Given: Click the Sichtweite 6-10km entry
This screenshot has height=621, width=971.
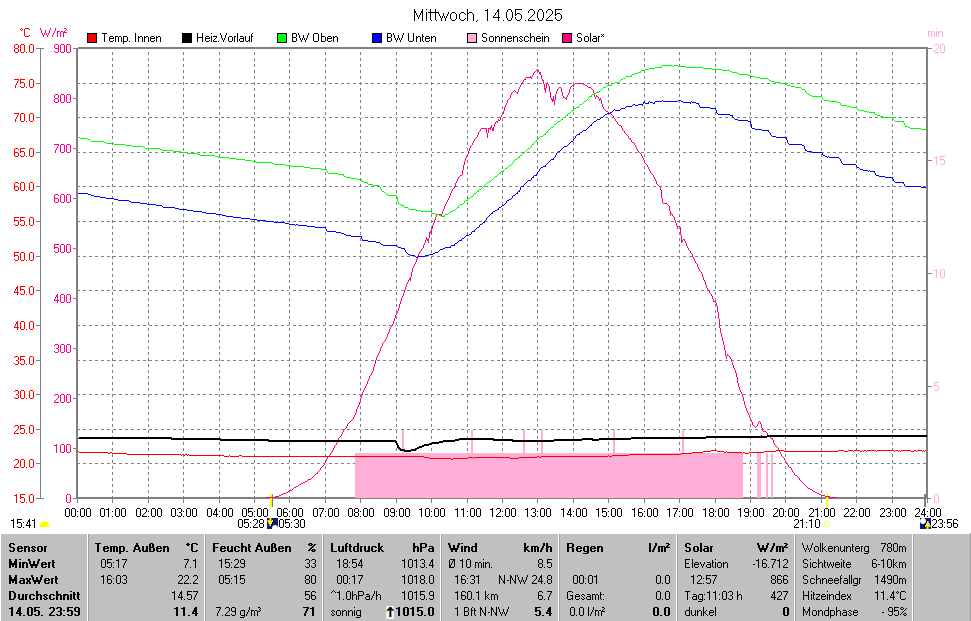Looking at the screenshot, I should (x=854, y=564).
